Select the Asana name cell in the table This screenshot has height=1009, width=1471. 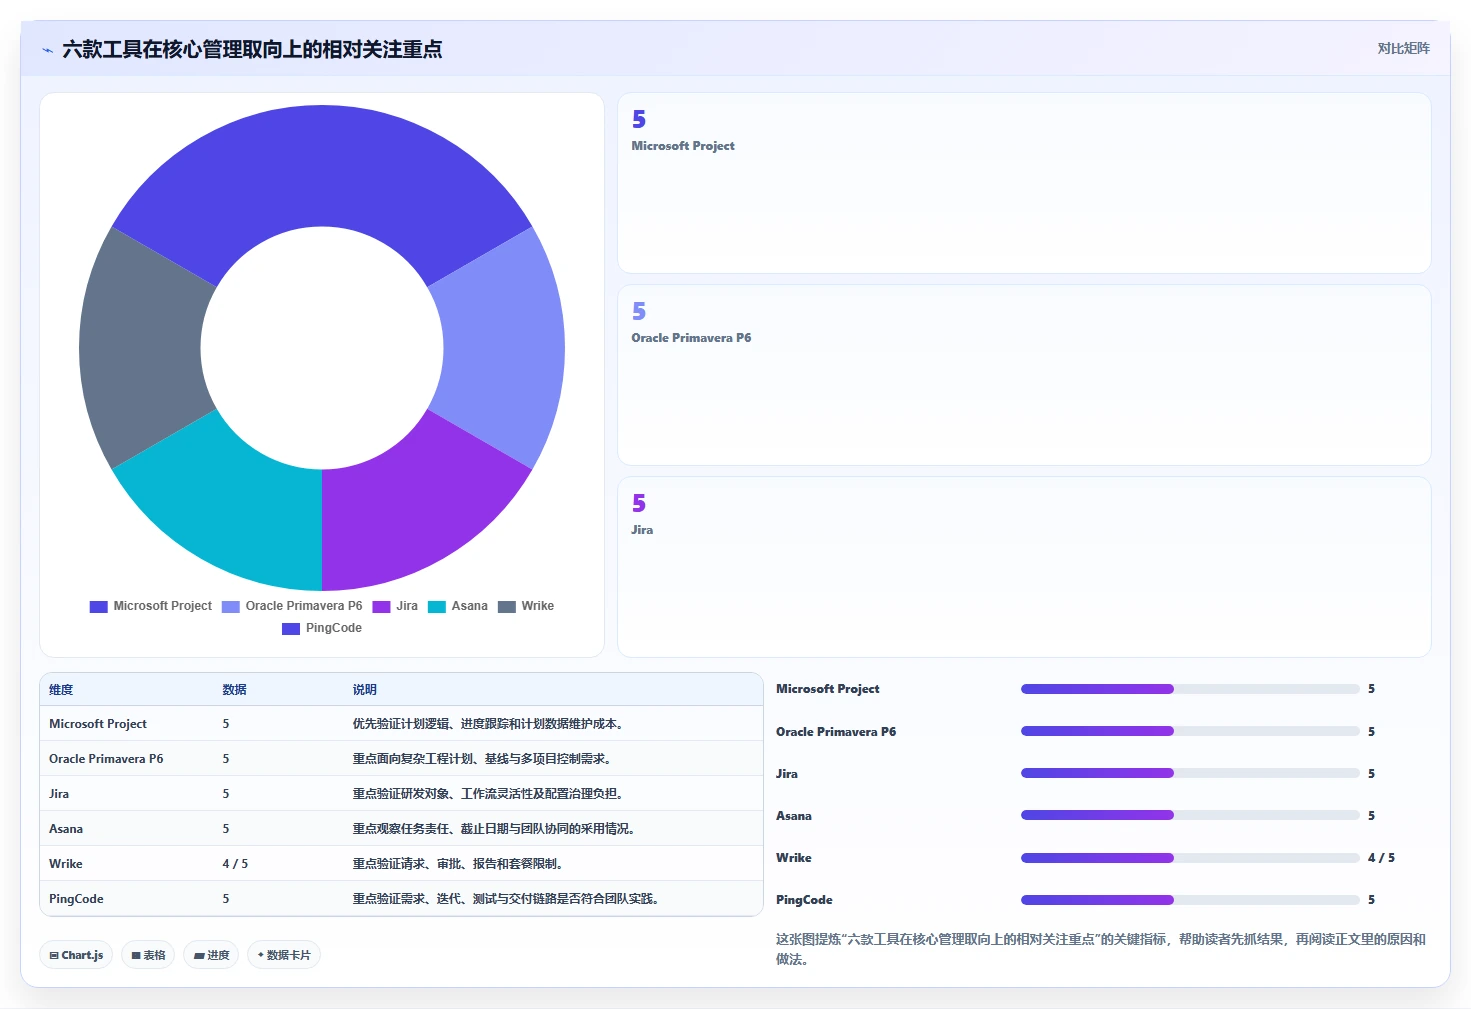click(66, 829)
